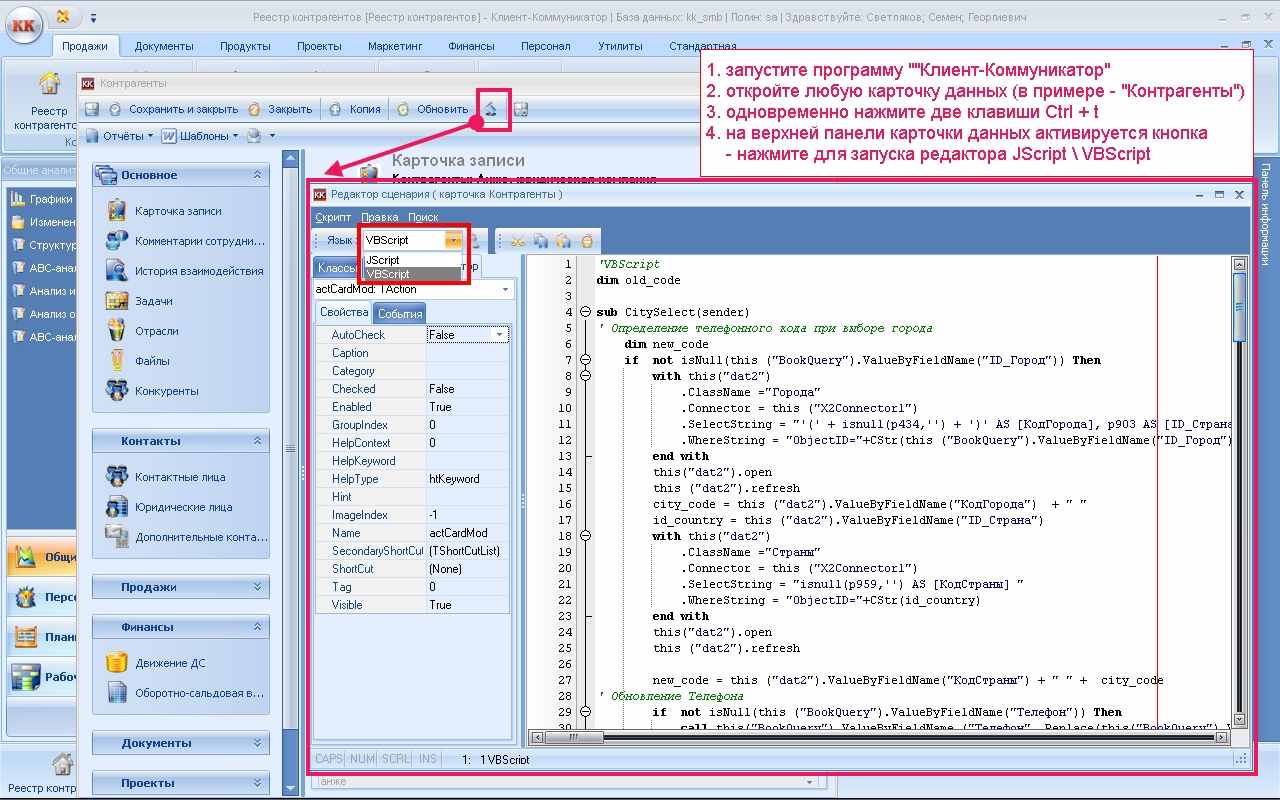Open the actCardMod: TAction object dropdown
1280x800 pixels.
pos(505,289)
